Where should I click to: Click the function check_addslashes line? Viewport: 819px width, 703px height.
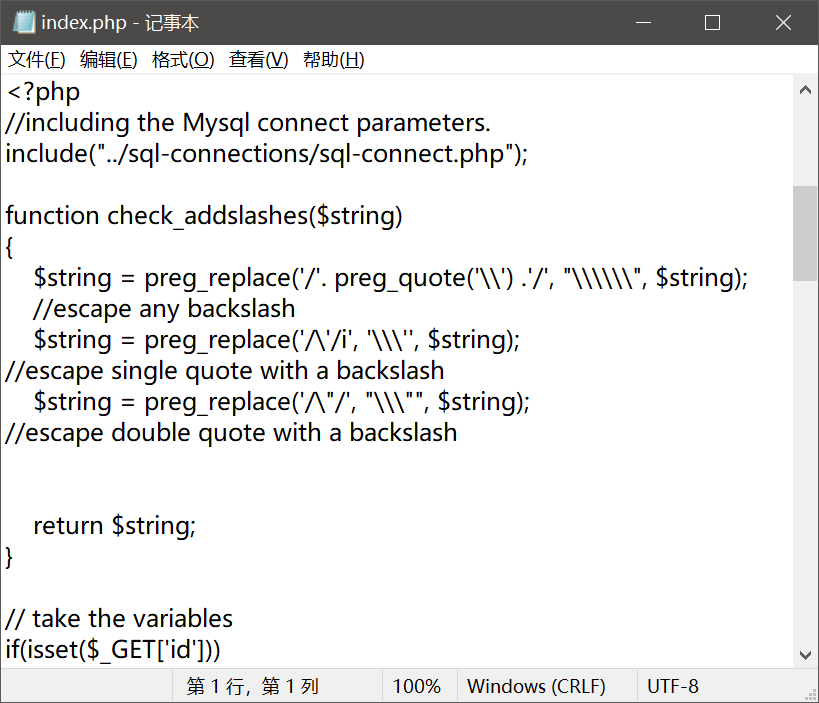[x=204, y=216]
